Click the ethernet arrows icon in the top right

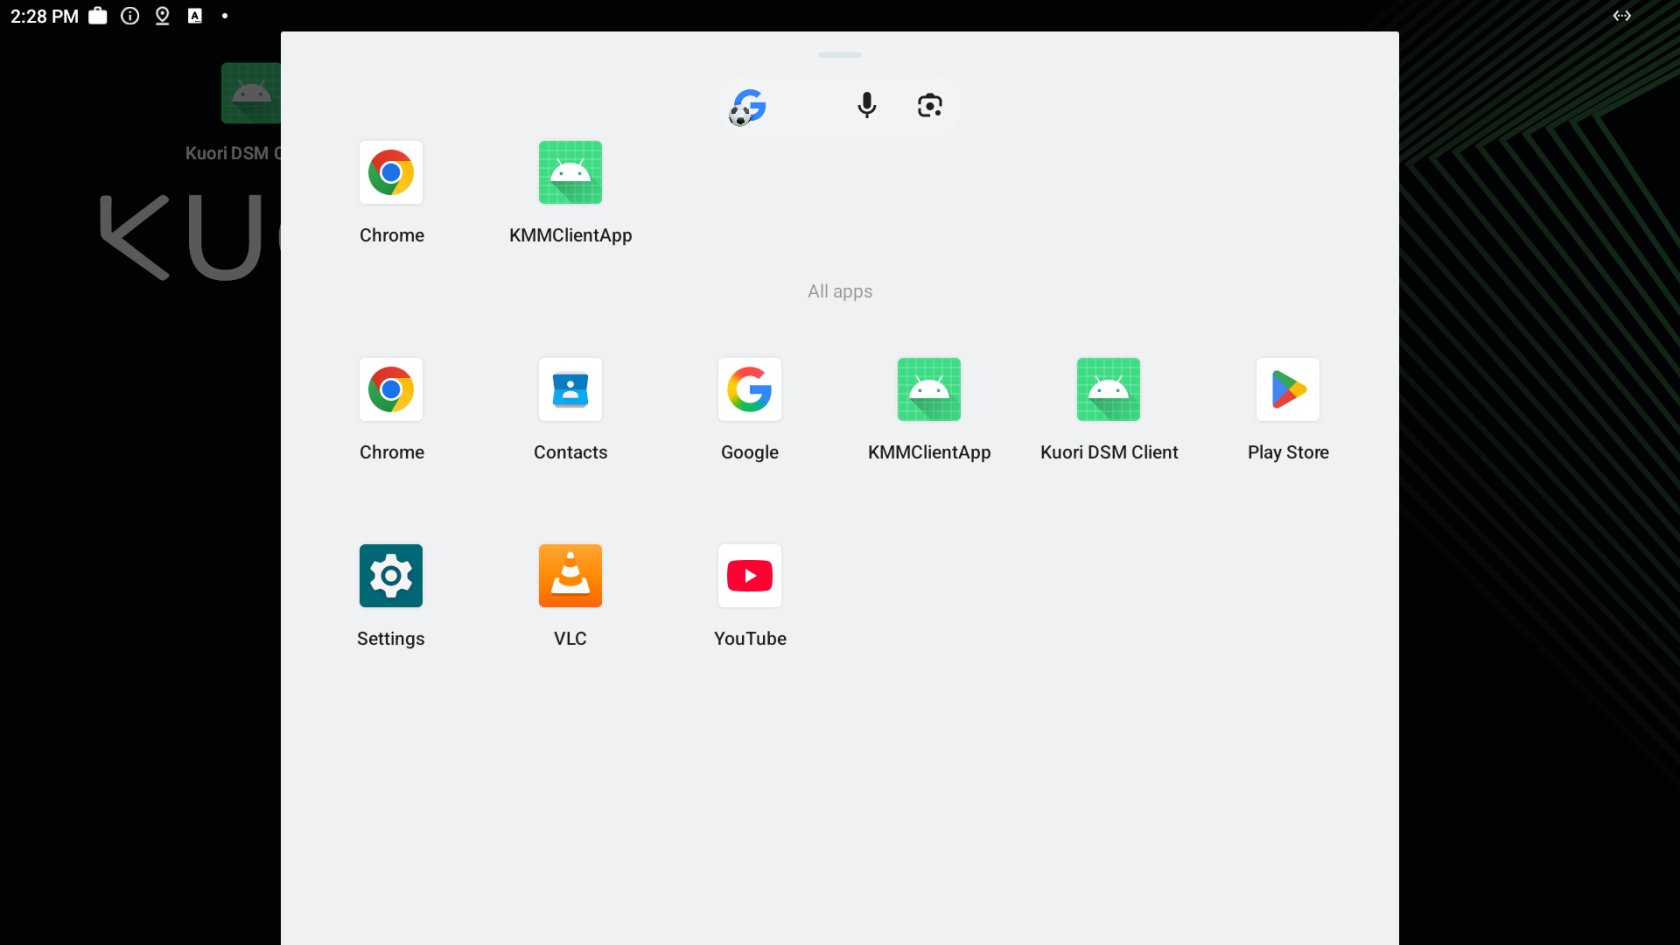(x=1622, y=16)
